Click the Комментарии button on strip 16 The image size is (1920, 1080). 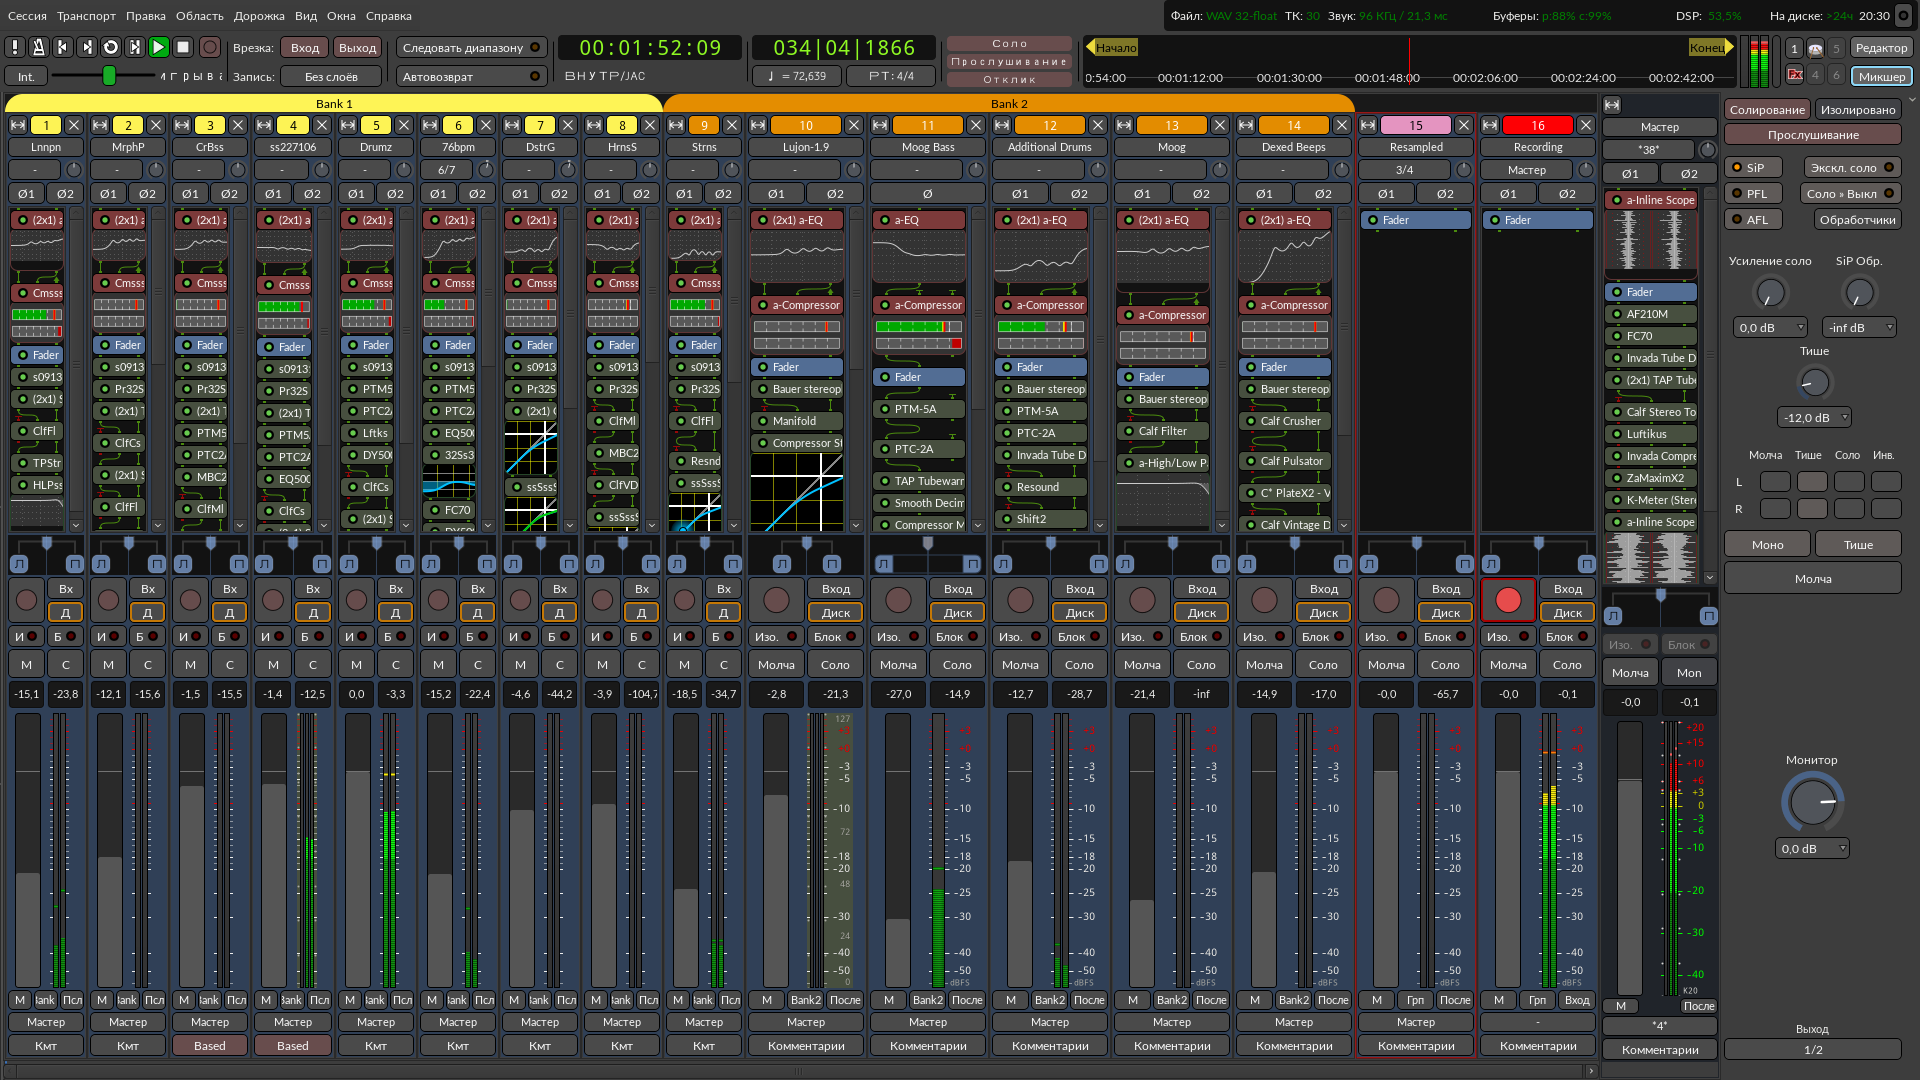[1538, 1045]
